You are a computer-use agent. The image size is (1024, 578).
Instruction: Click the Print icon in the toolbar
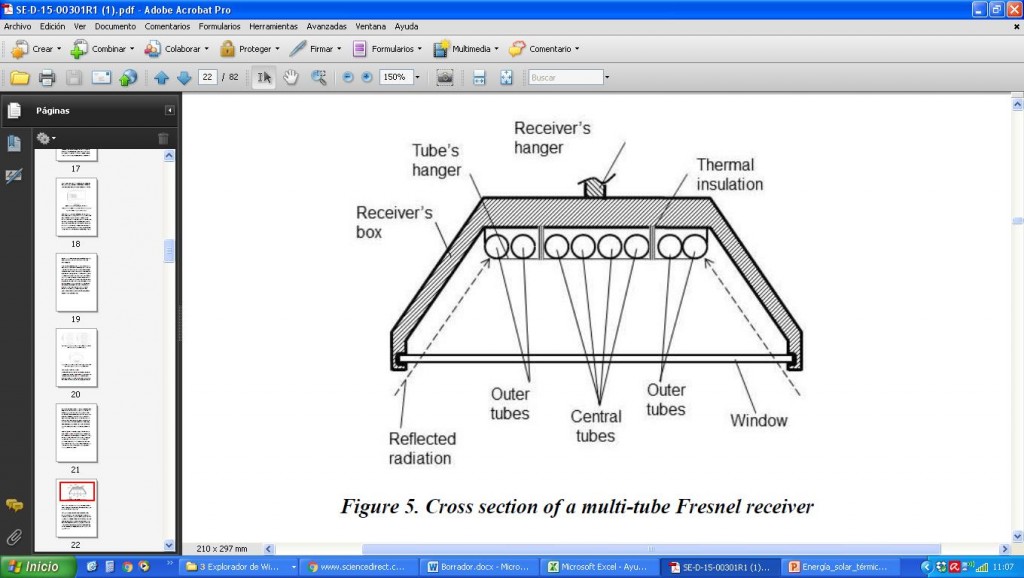pos(47,78)
